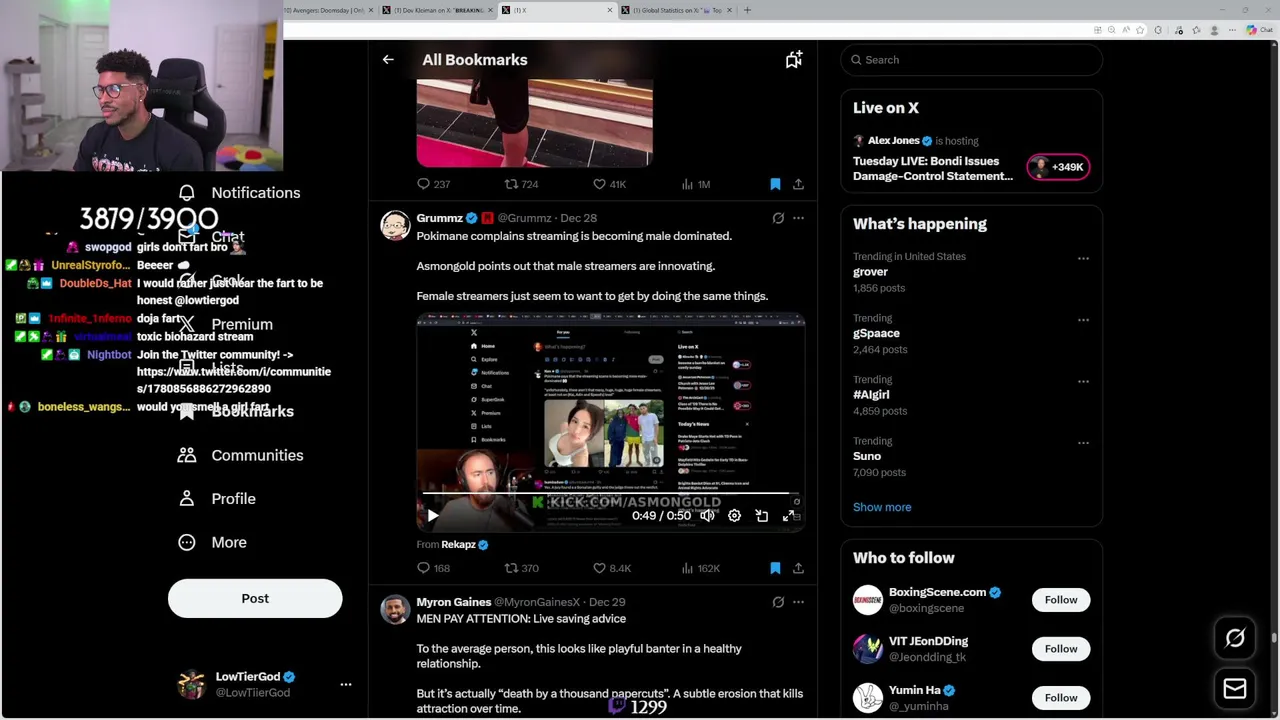
Task: Open the grover trending topic
Action: [x=870, y=272]
